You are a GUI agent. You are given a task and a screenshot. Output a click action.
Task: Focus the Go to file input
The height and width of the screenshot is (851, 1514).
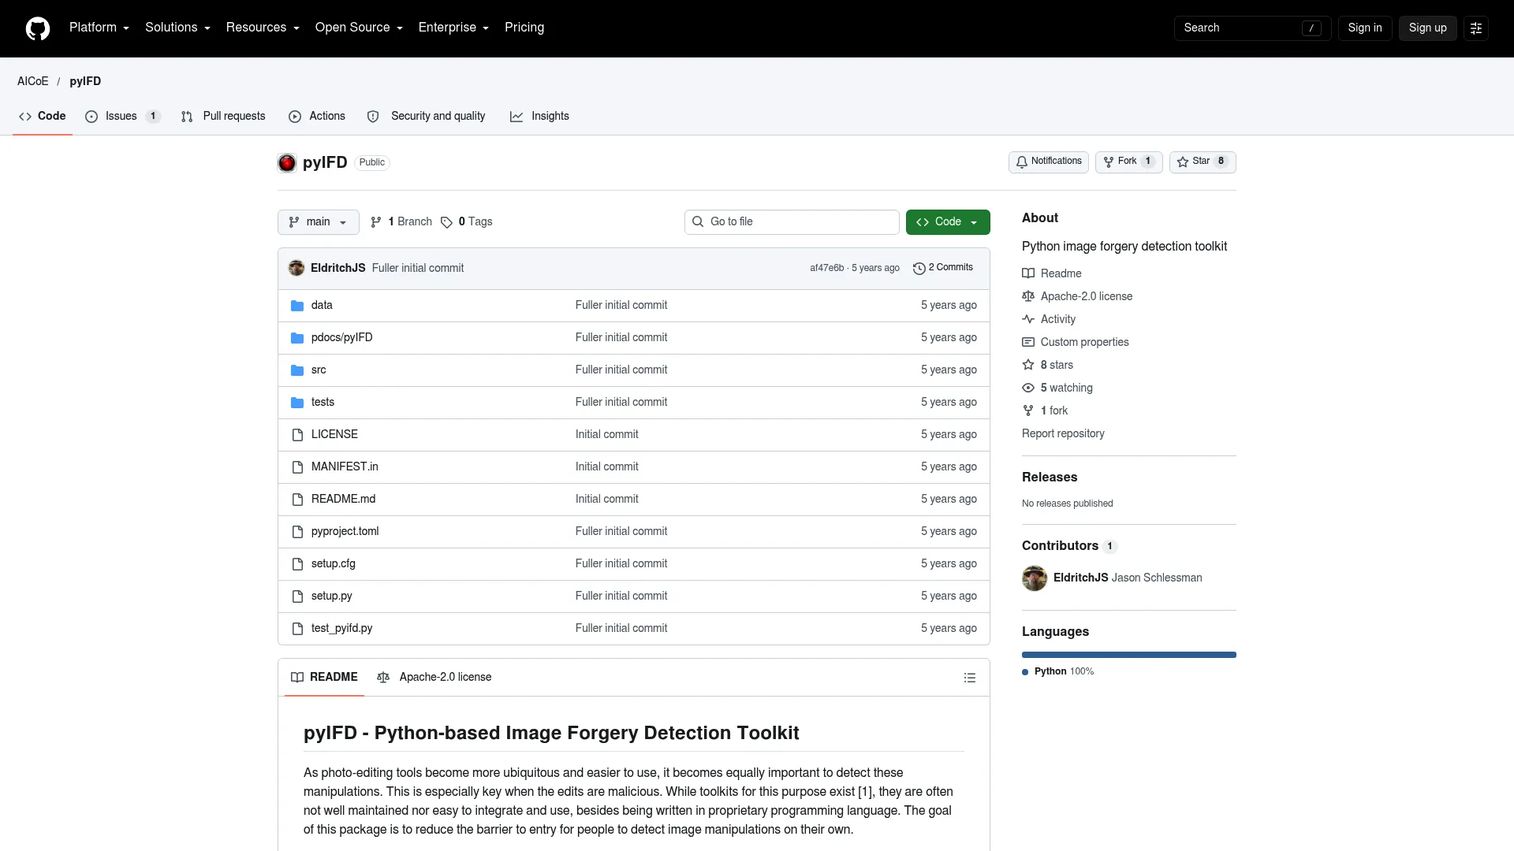tap(792, 222)
